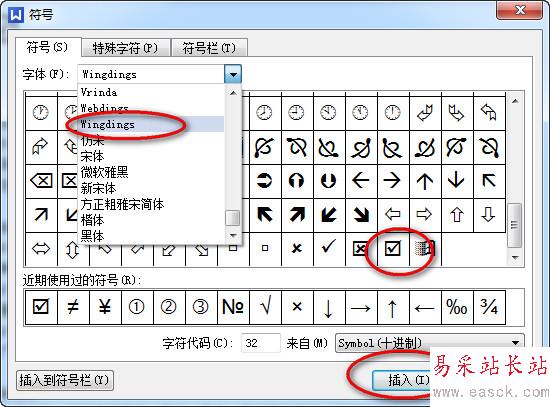The image size is (550, 407).
Task: Select the checked box symbol in the grid
Action: pyautogui.click(x=392, y=248)
